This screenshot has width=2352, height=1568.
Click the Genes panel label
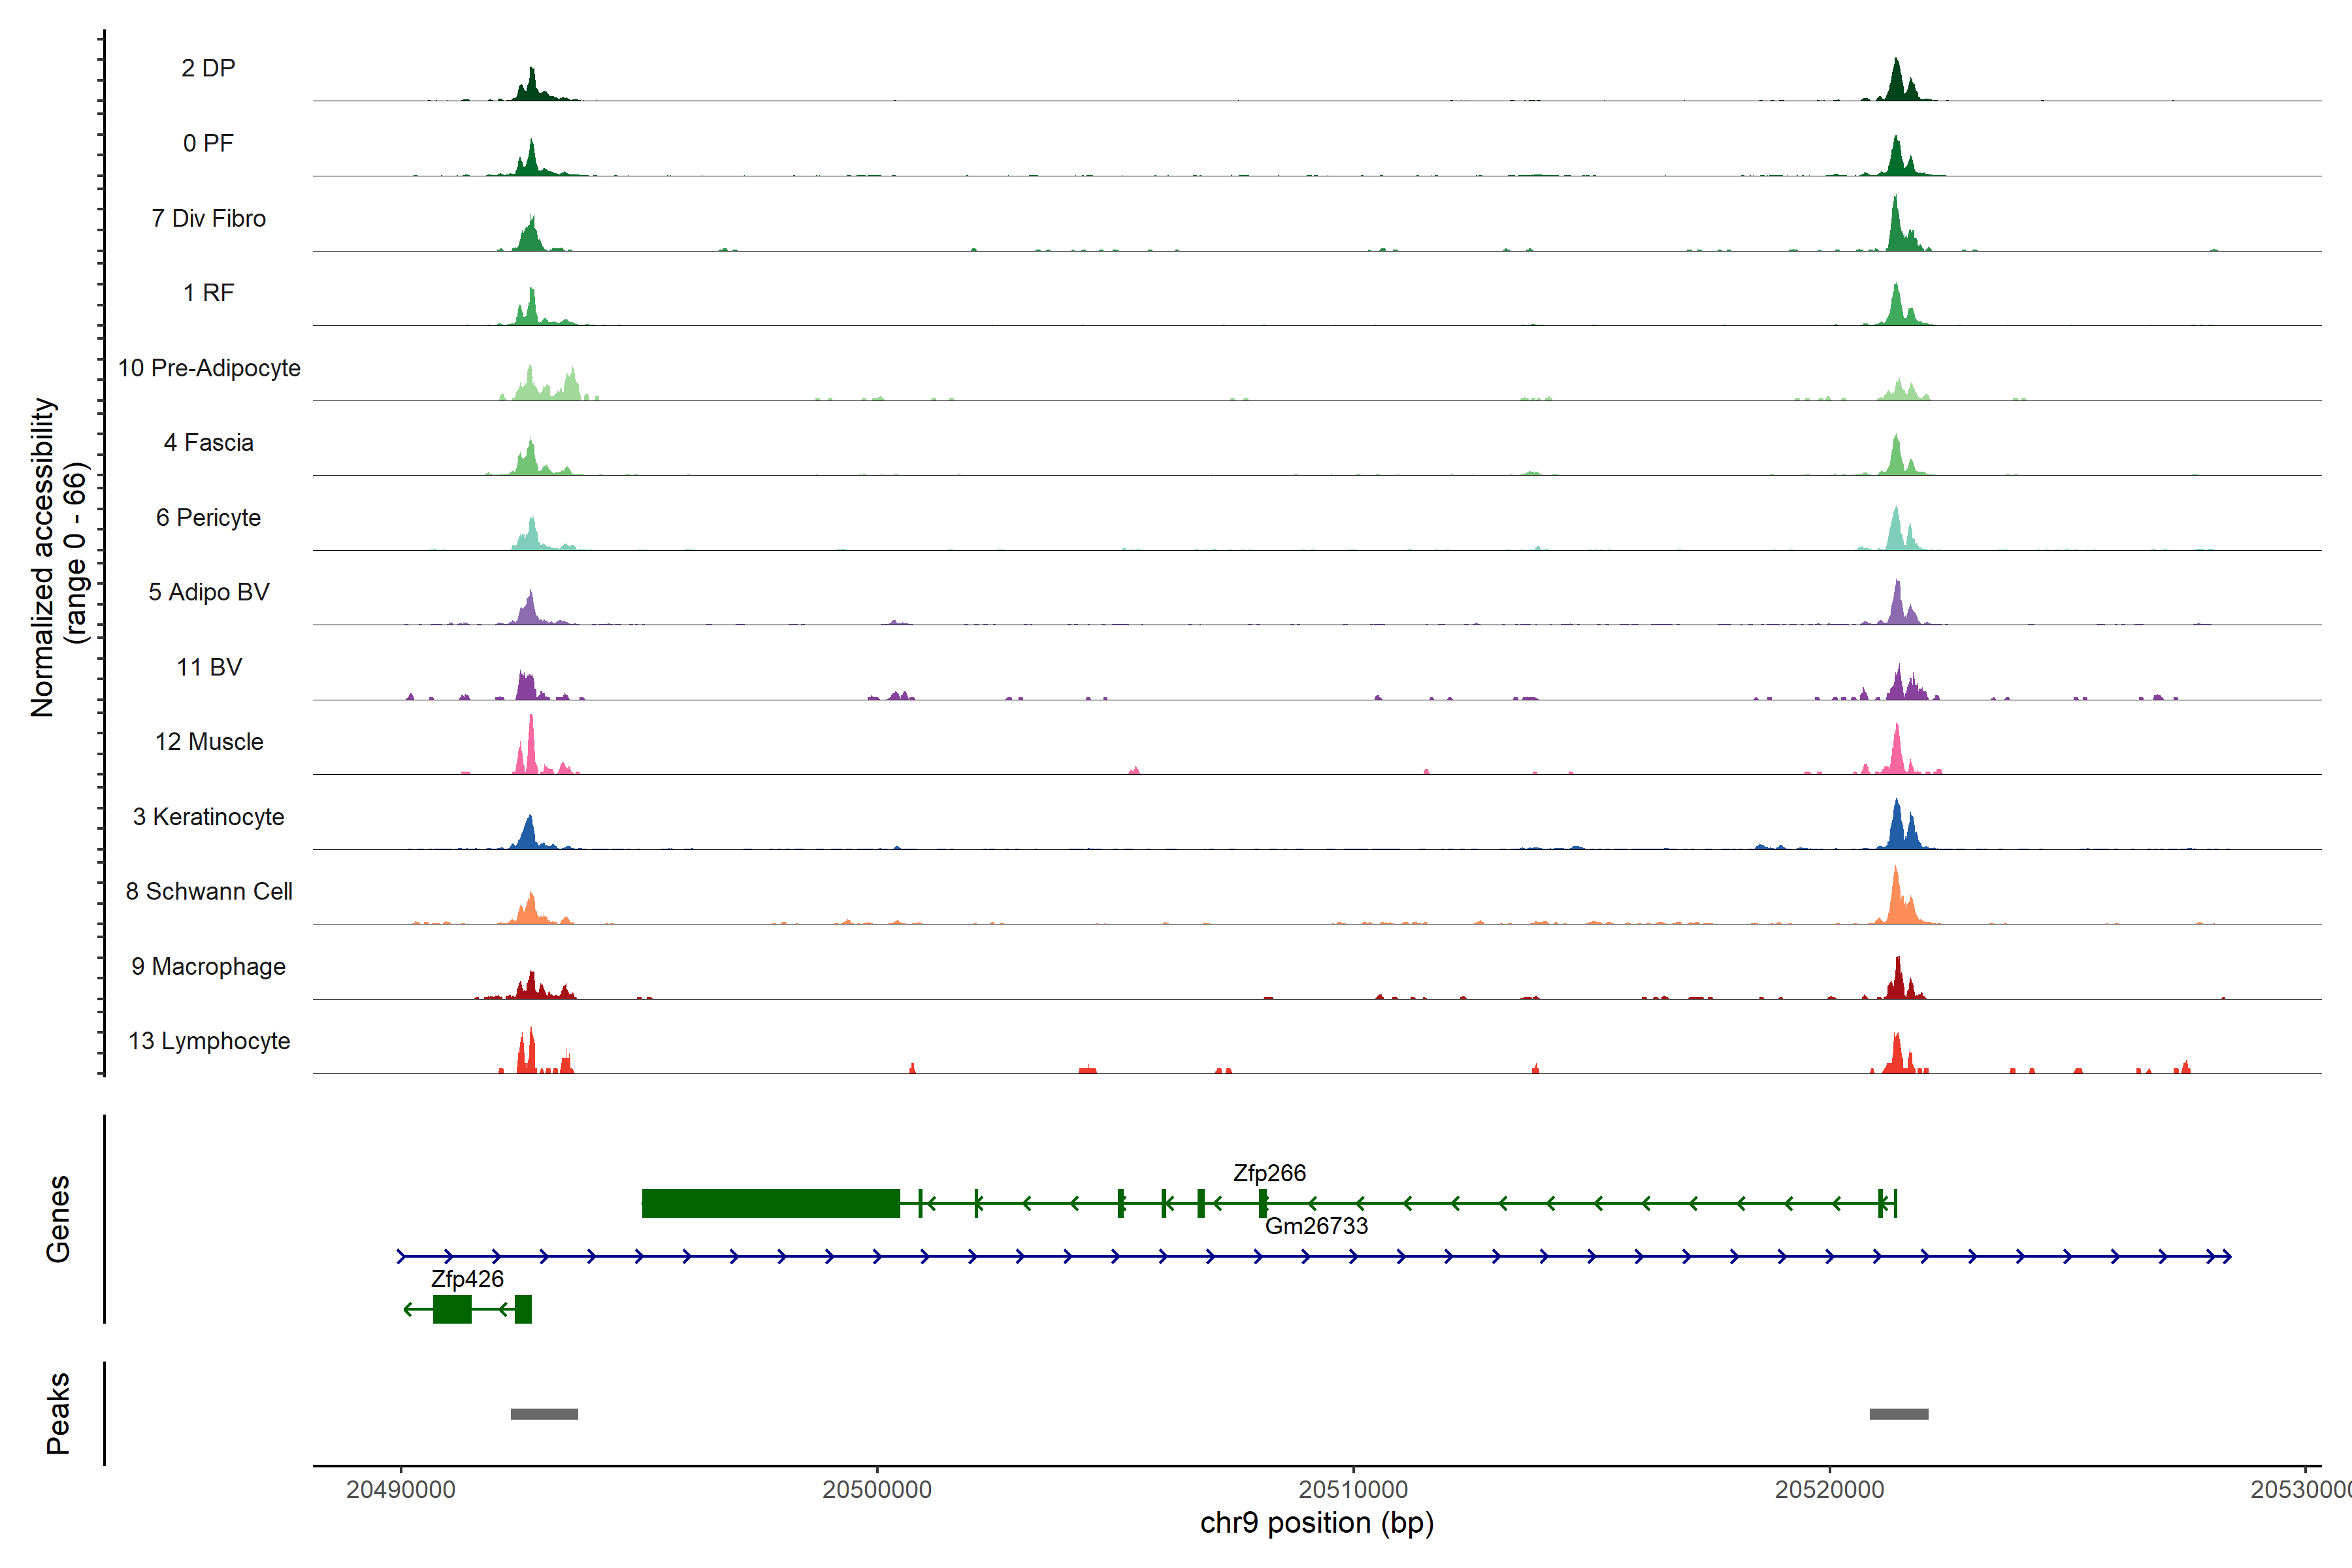click(58, 1219)
